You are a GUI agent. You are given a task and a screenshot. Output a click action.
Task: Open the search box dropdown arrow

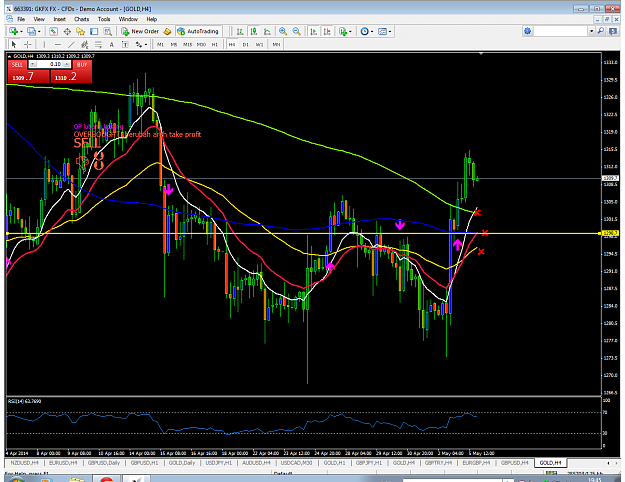[x=592, y=31]
